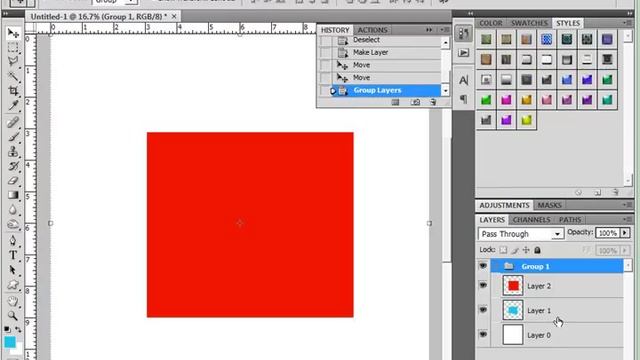640x360 pixels.
Task: Select the Type tool
Action: 13,255
